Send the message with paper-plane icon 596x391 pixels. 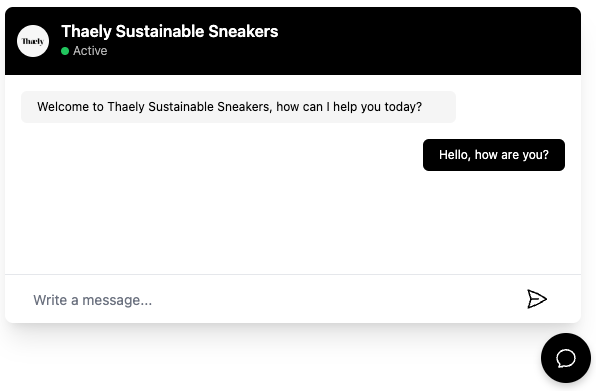(537, 299)
